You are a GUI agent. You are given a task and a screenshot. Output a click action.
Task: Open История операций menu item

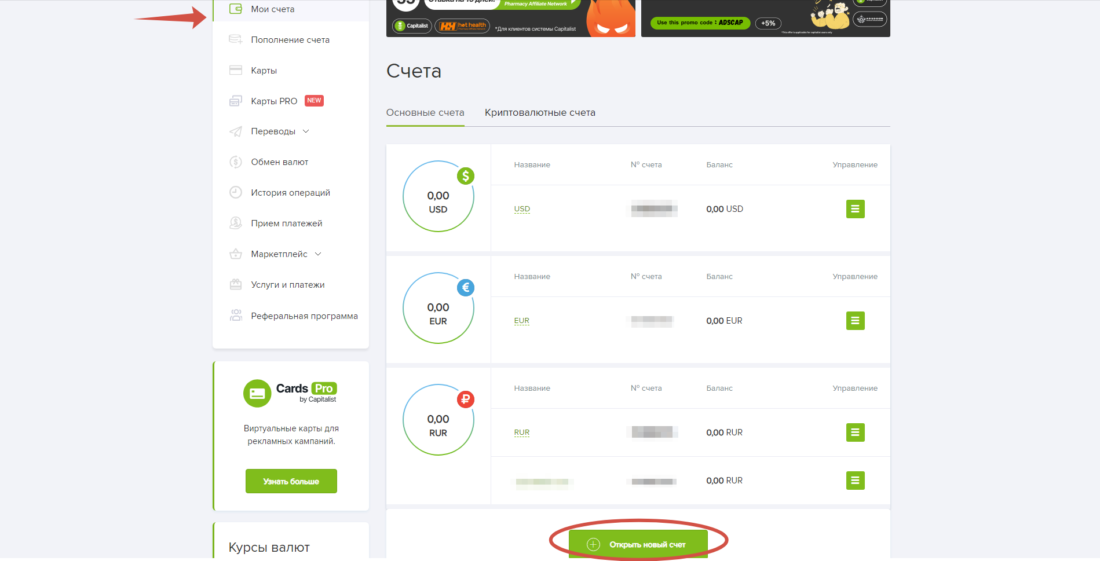pyautogui.click(x=291, y=193)
